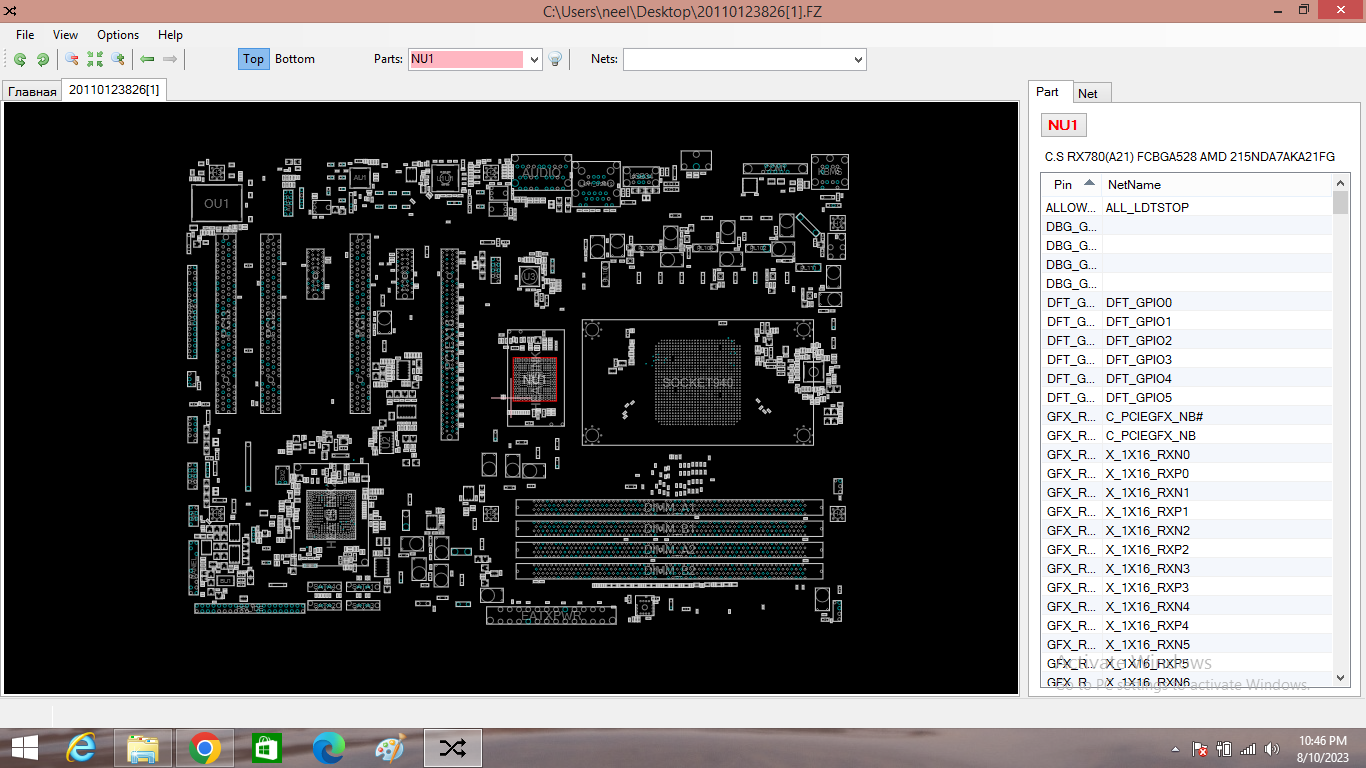Click the rotate right toolbar icon
This screenshot has height=768, width=1366.
pos(43,59)
